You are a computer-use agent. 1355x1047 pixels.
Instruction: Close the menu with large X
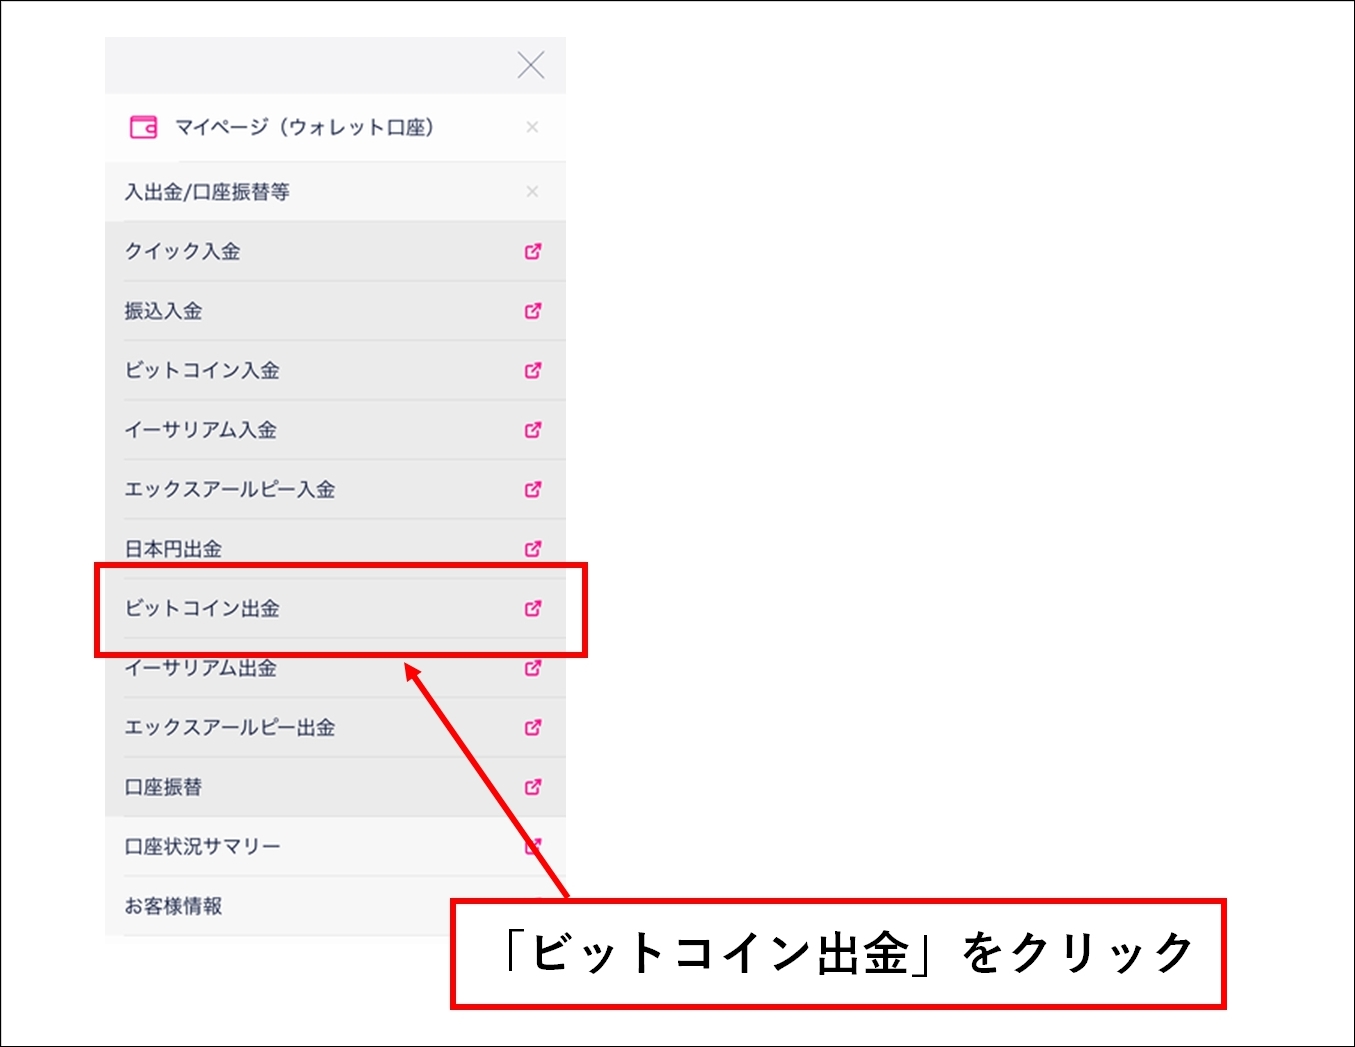pos(531,65)
